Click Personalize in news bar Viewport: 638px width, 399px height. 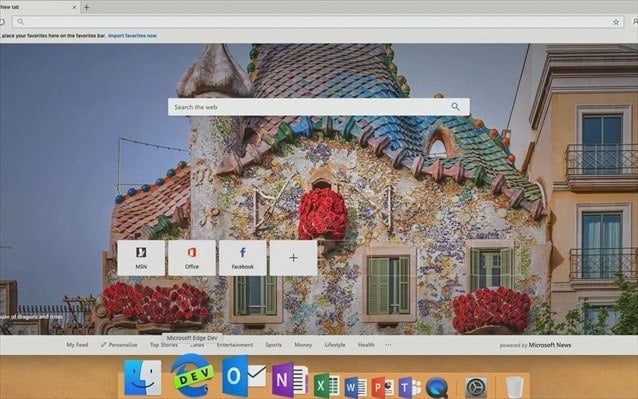119,345
